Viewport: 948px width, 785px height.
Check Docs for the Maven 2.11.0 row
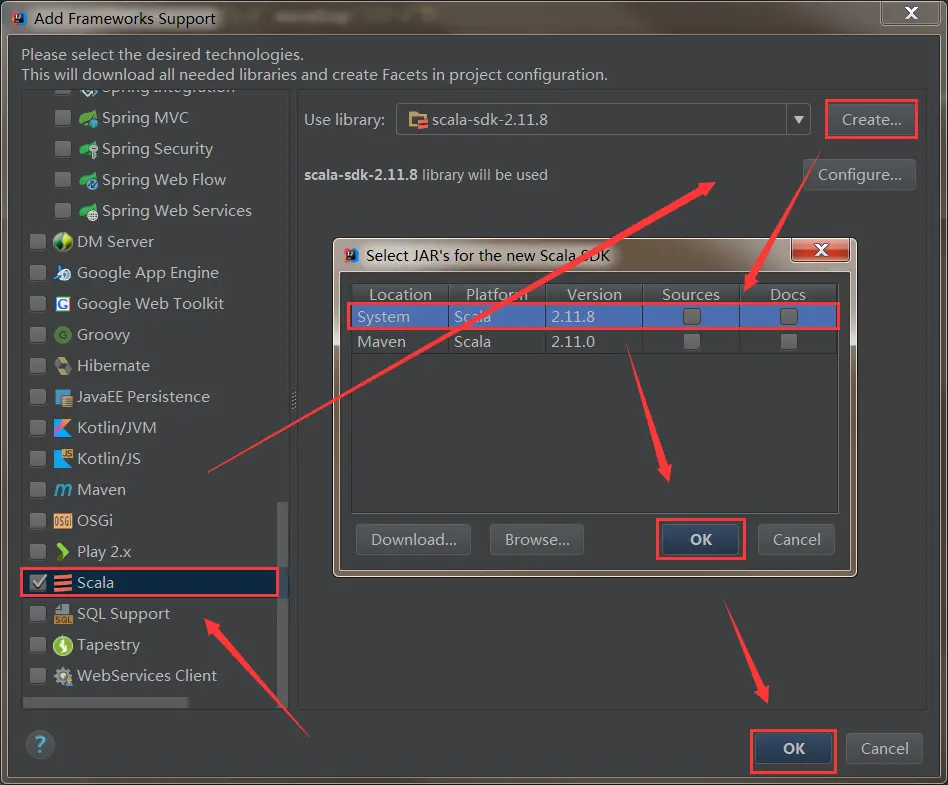coord(788,342)
